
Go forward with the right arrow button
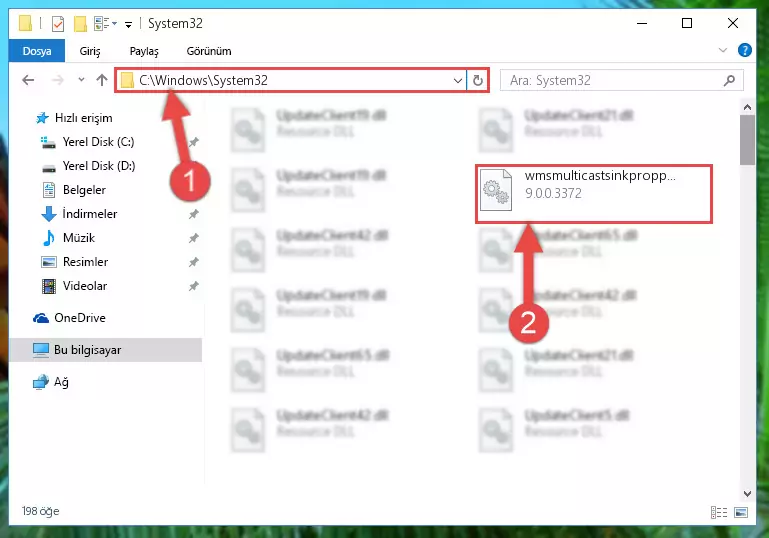tap(58, 80)
